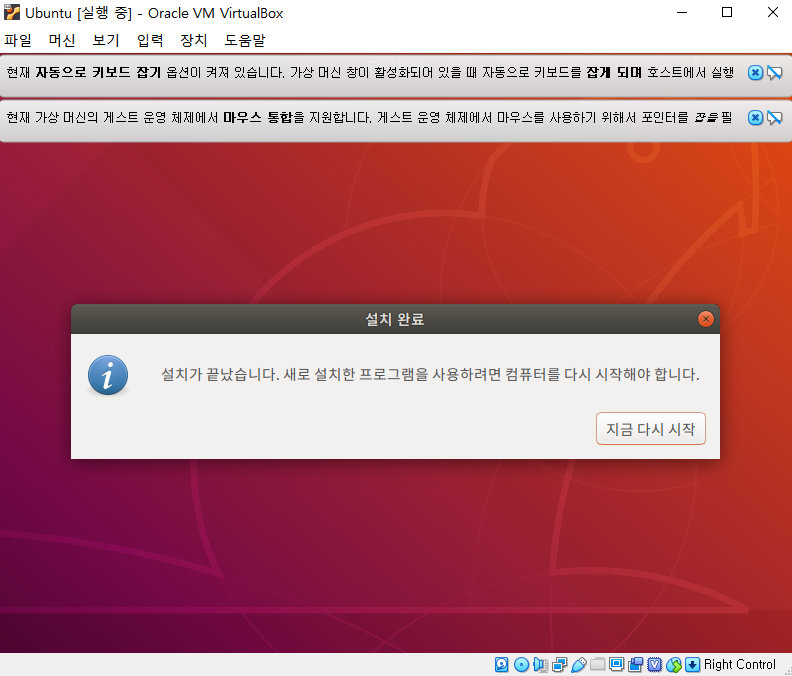
Task: Open the 입력 menu
Action: click(x=150, y=40)
